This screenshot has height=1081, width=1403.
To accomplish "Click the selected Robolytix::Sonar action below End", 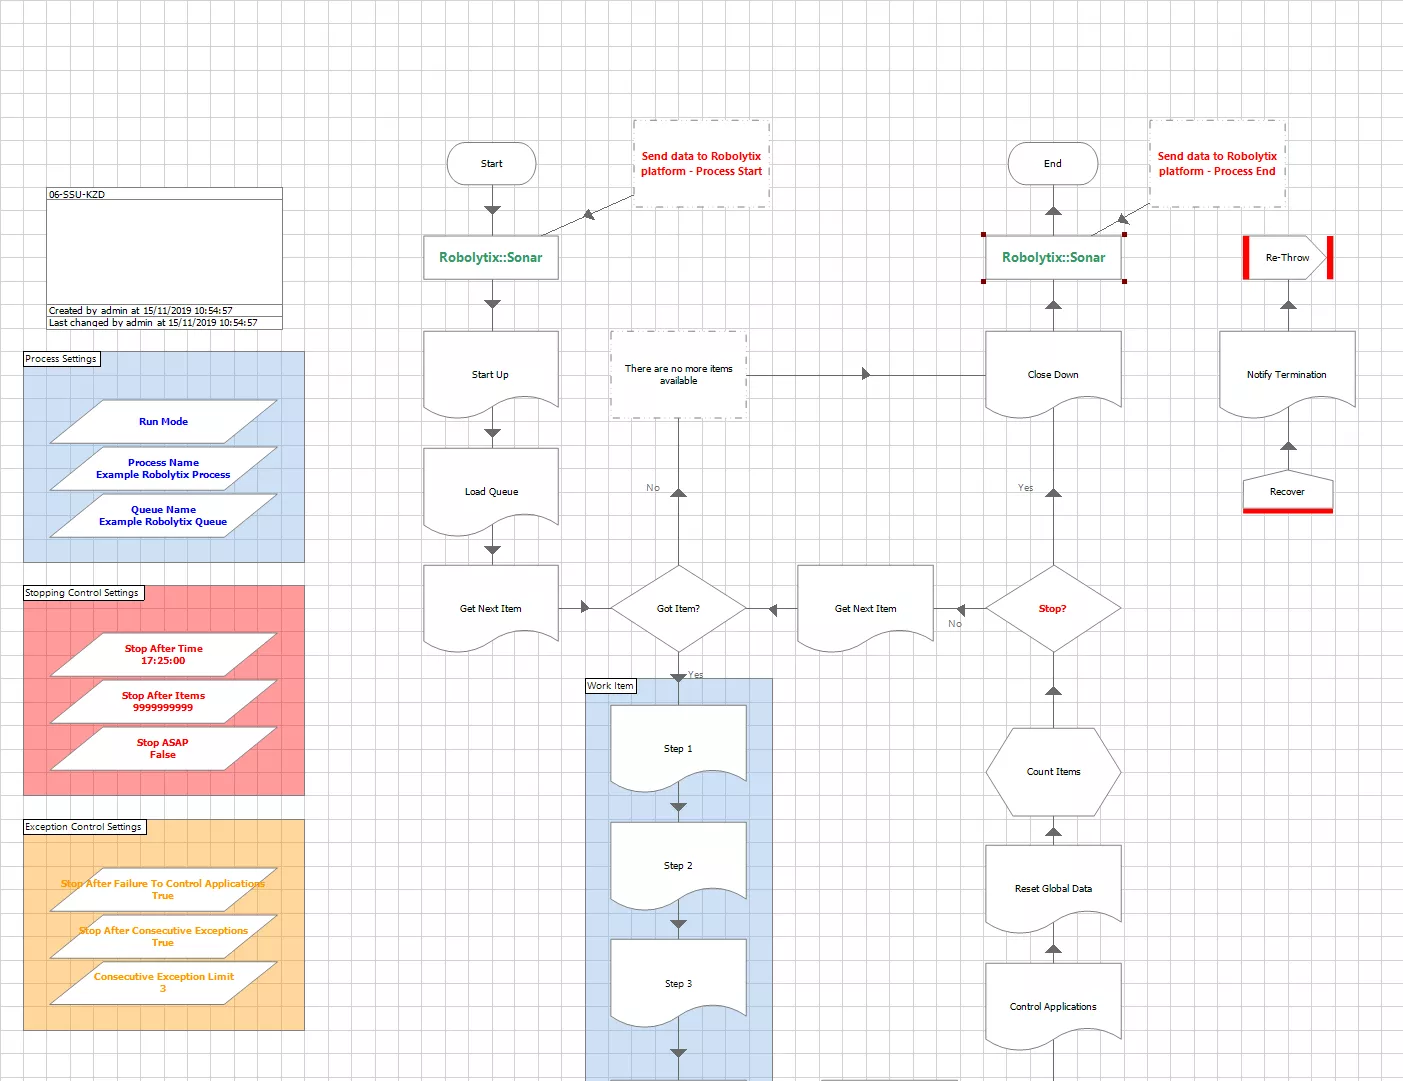I will (x=1054, y=257).
